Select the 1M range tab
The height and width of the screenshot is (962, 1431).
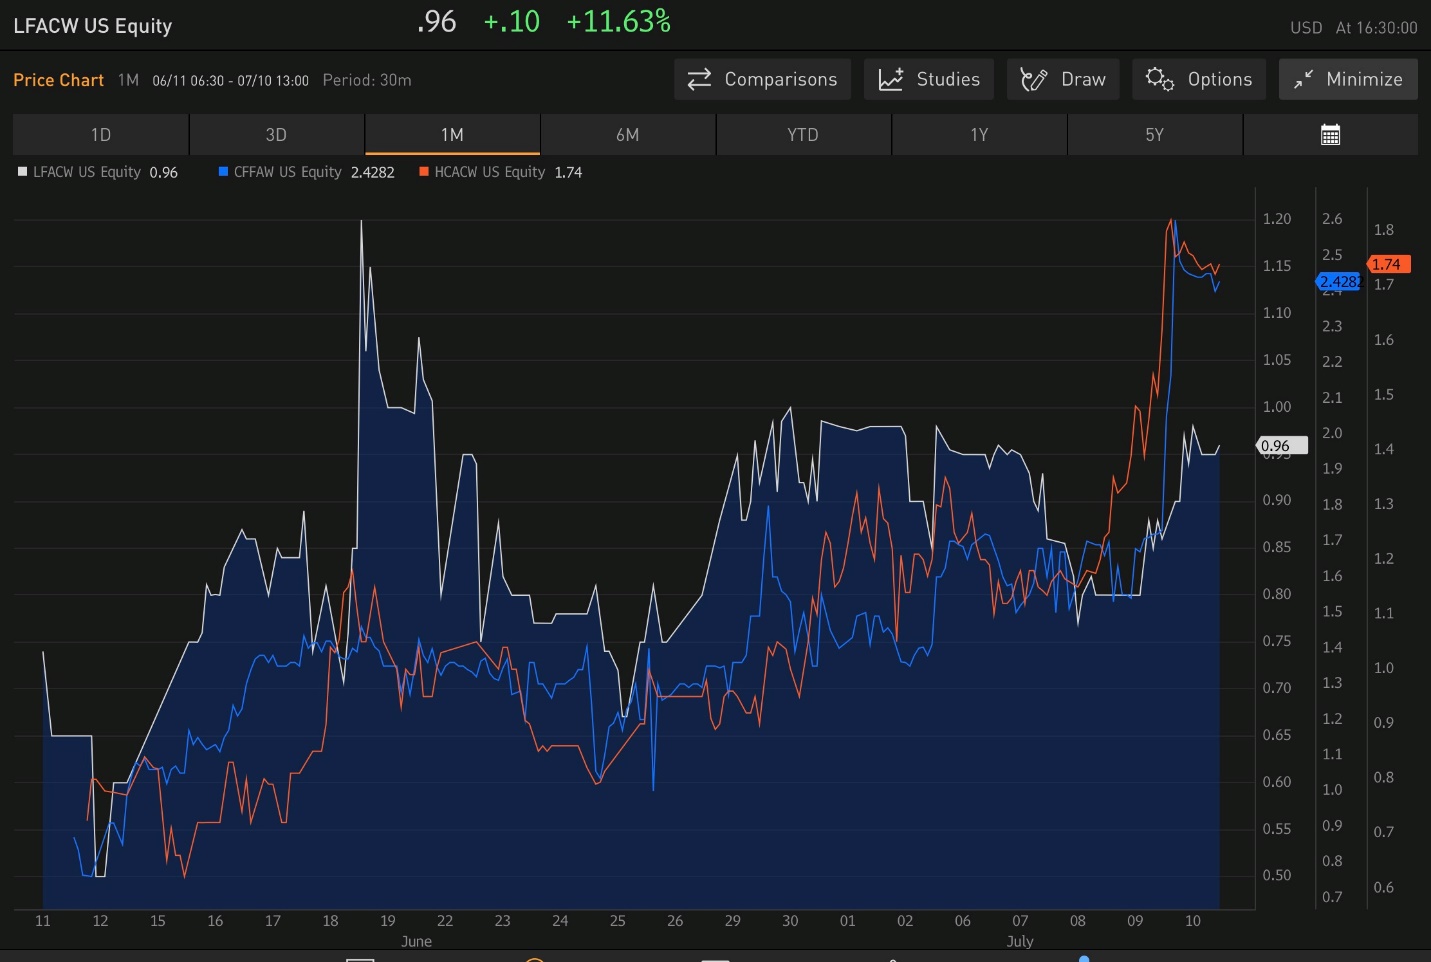(x=452, y=135)
